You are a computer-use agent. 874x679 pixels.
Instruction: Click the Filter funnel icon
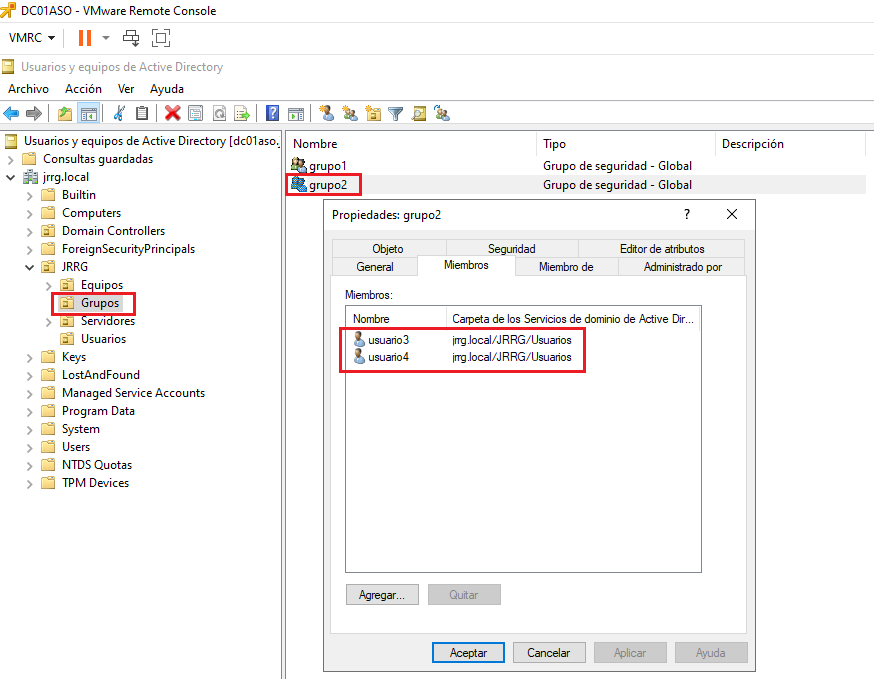[x=395, y=114]
